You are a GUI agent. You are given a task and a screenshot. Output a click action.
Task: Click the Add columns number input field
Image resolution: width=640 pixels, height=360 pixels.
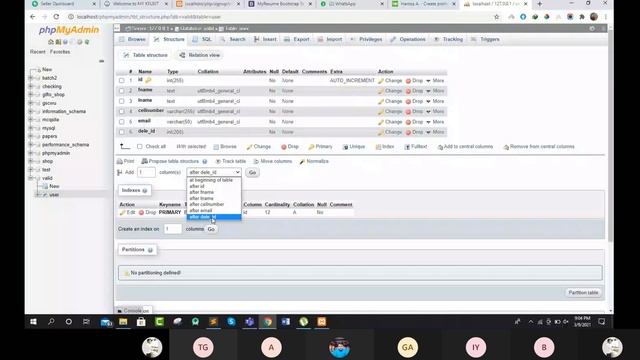point(146,173)
